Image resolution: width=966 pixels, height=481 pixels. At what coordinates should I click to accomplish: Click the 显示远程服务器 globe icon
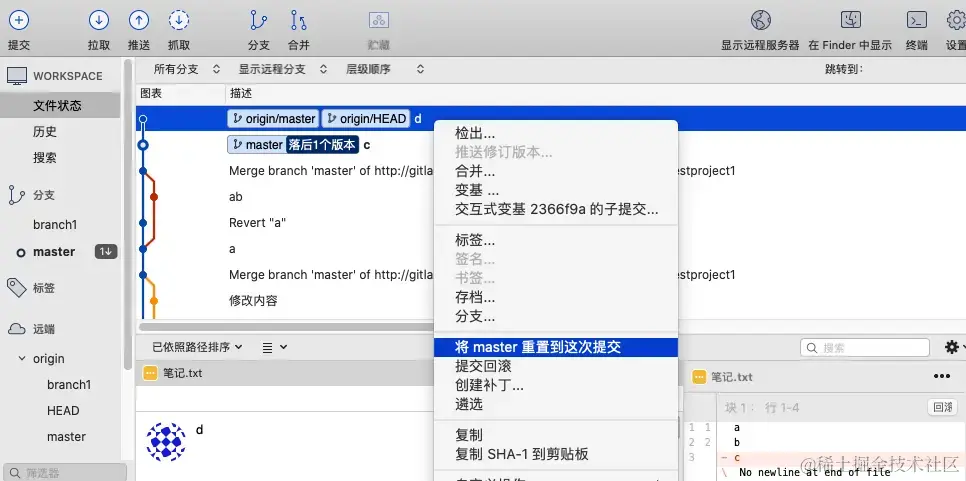pyautogui.click(x=761, y=20)
